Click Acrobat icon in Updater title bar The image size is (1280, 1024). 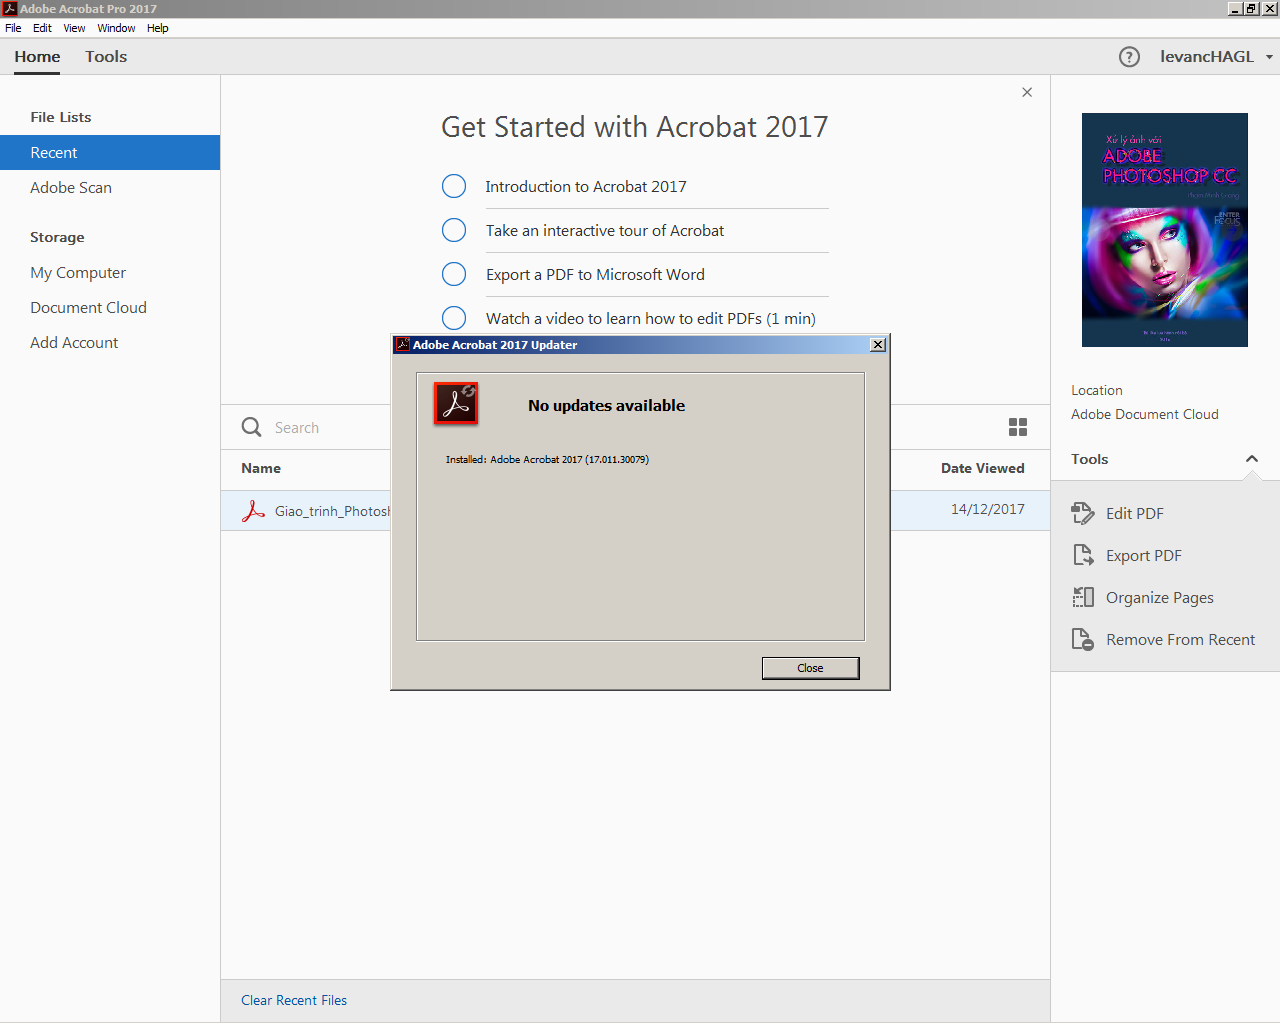coord(402,345)
